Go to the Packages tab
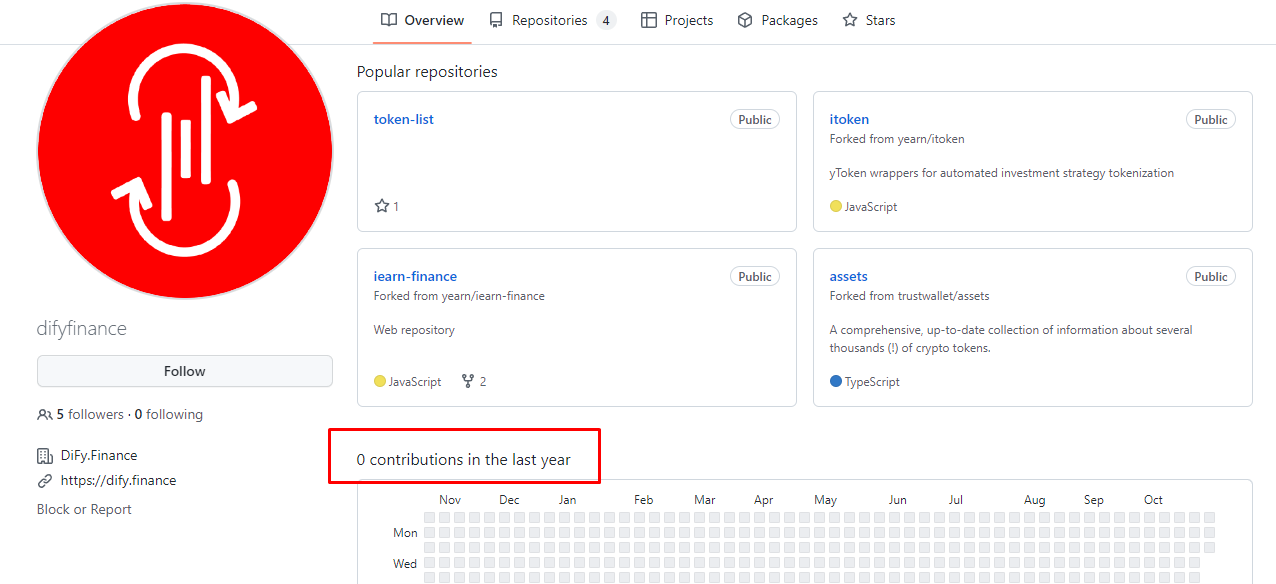The height and width of the screenshot is (584, 1276). (x=777, y=20)
